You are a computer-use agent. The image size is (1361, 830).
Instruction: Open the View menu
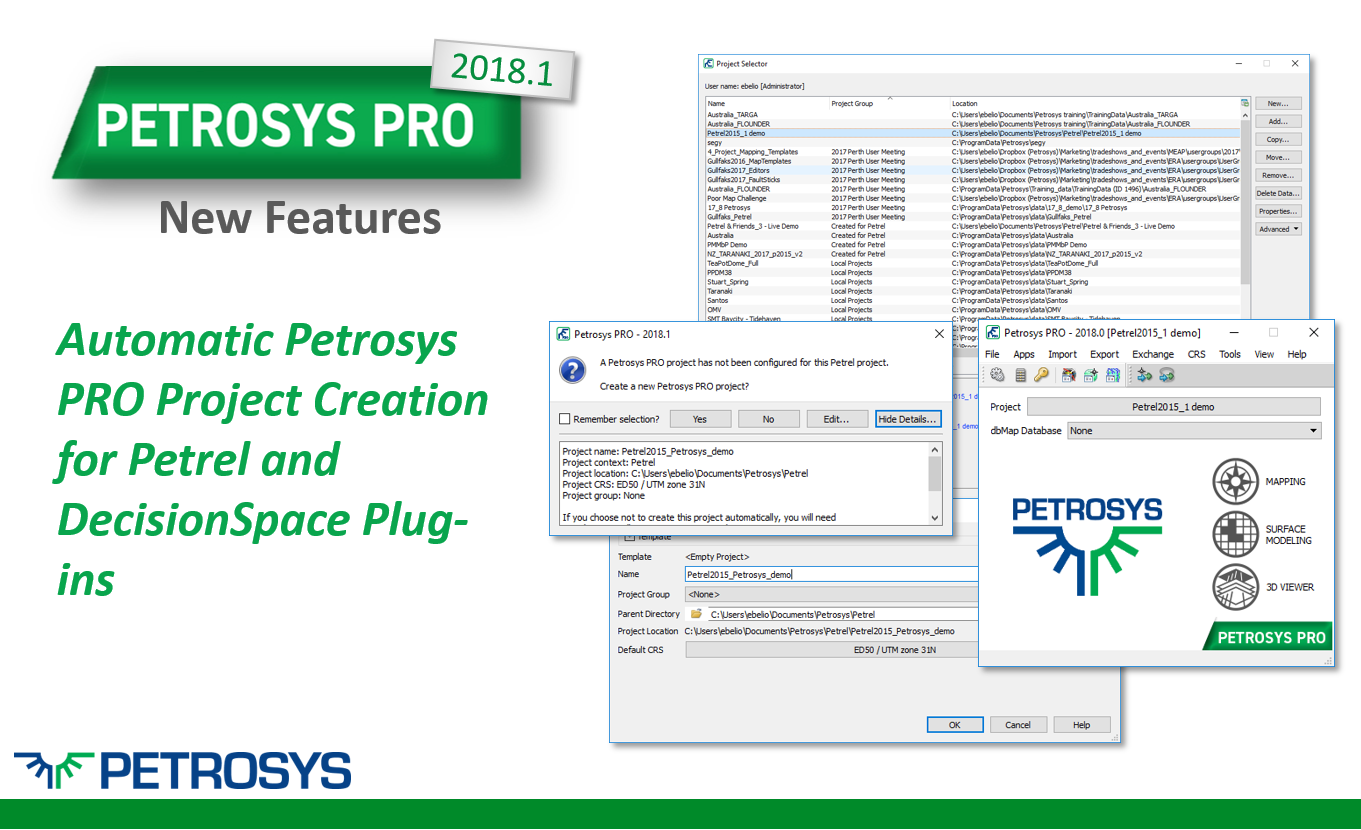pyautogui.click(x=1264, y=354)
